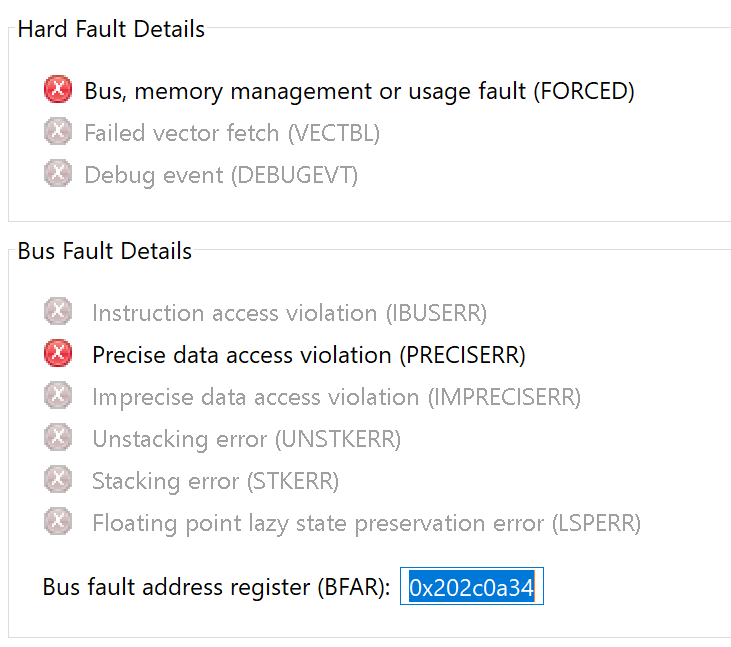Click the grey LSPERR status icon
Viewport: 731px width, 647px height.
(x=58, y=521)
